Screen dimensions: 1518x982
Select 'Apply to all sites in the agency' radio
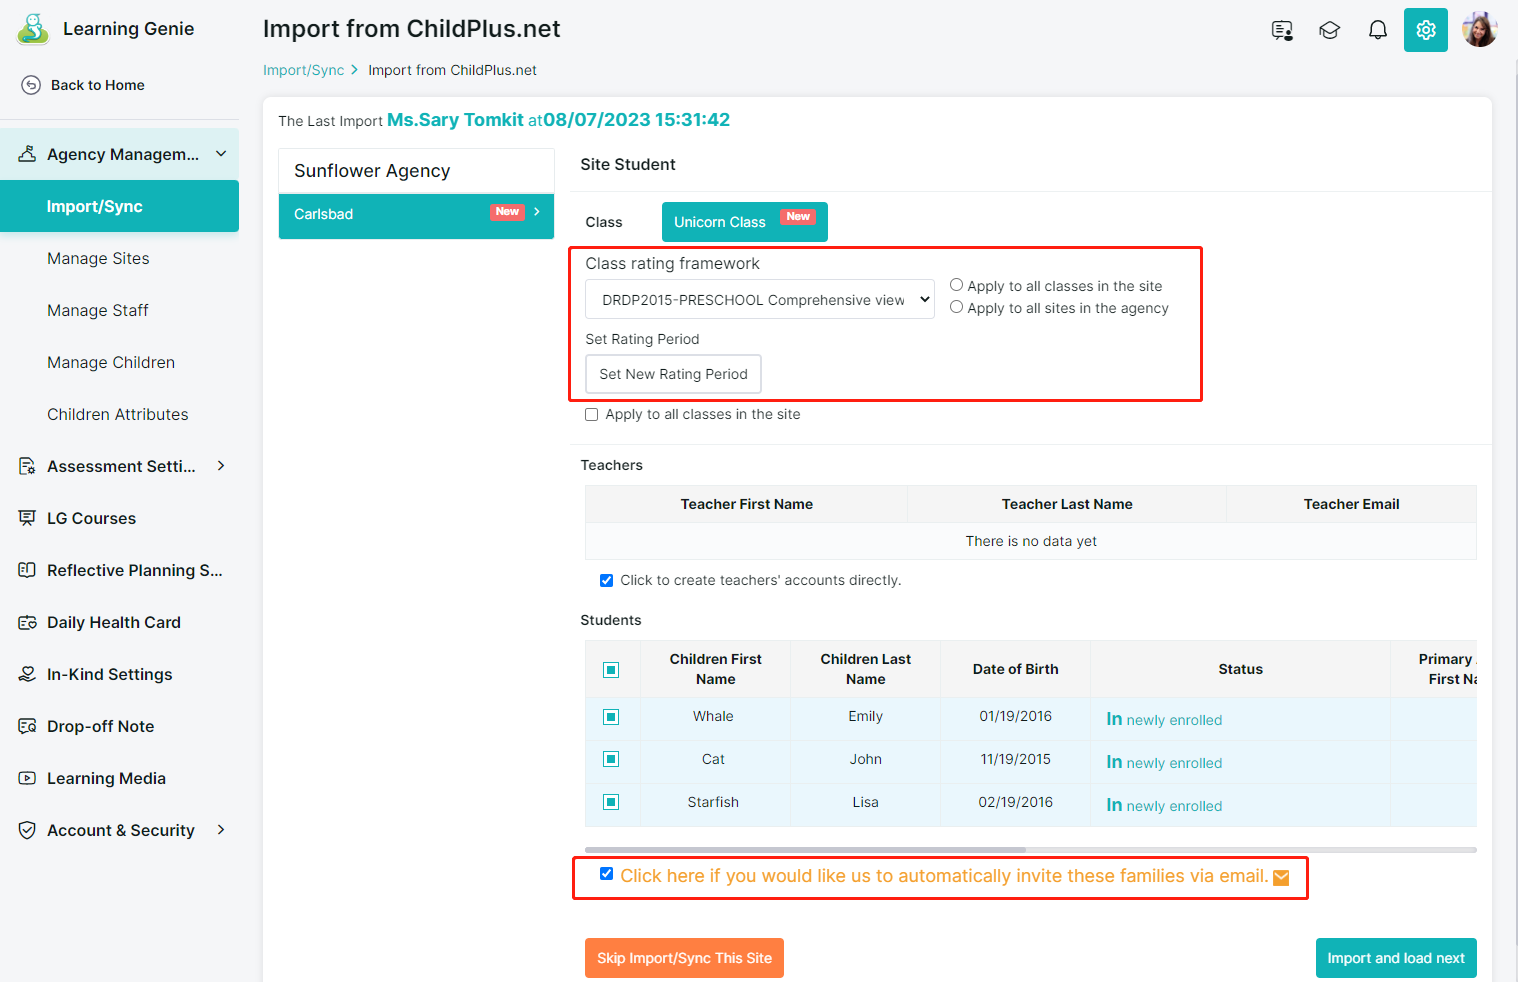956,307
